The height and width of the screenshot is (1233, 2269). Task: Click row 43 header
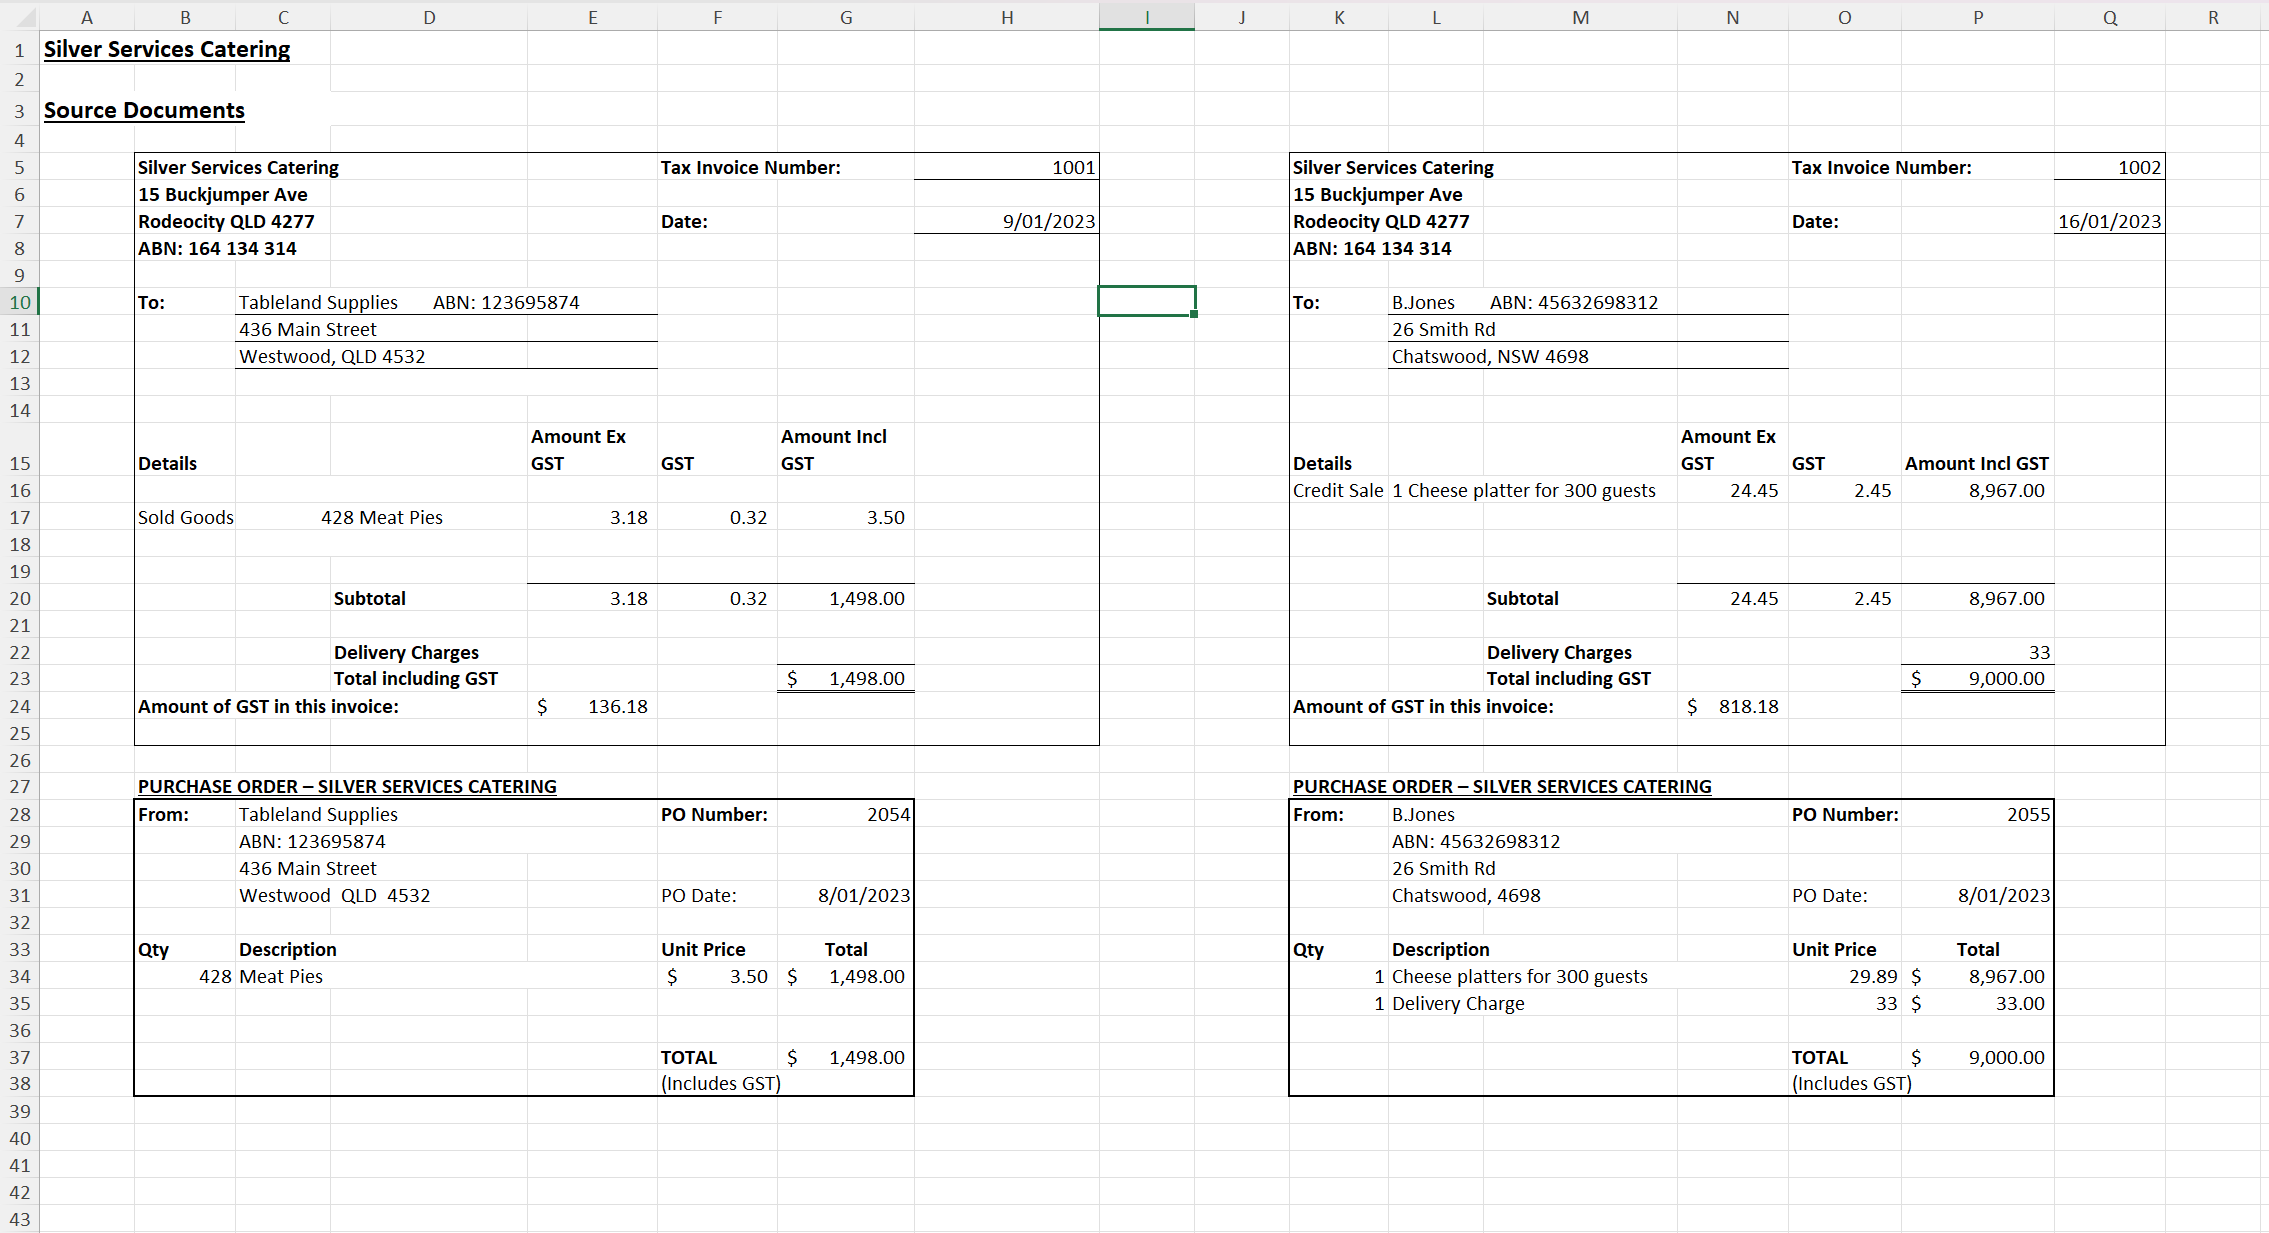pos(19,1219)
